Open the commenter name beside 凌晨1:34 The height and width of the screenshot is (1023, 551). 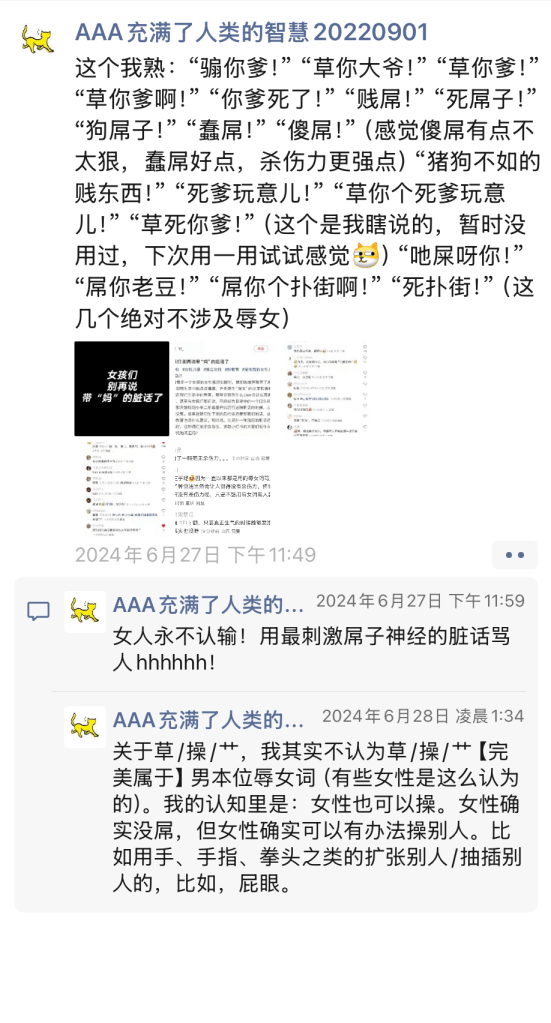click(x=209, y=720)
